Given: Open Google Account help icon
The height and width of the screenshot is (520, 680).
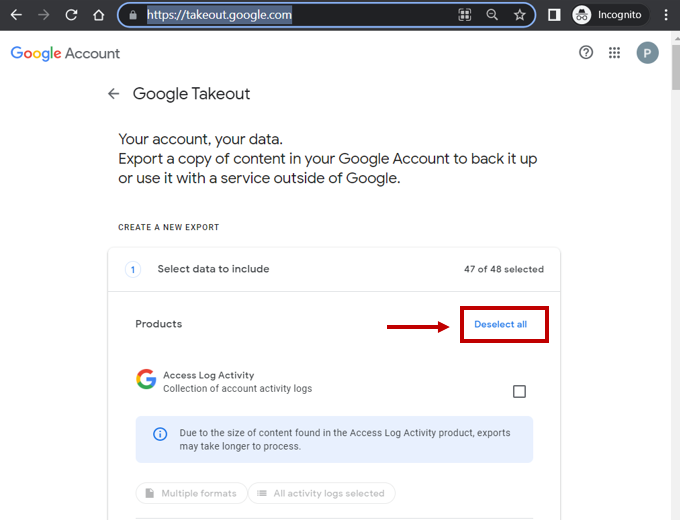Looking at the screenshot, I should coord(586,53).
